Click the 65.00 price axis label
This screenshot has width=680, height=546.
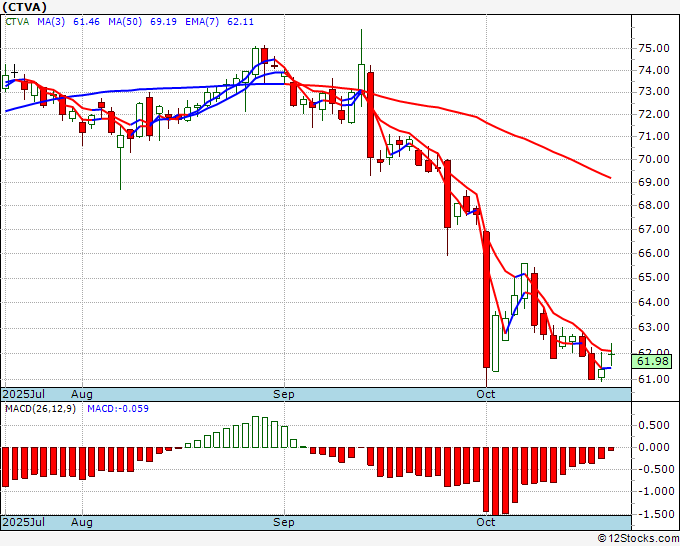point(654,277)
